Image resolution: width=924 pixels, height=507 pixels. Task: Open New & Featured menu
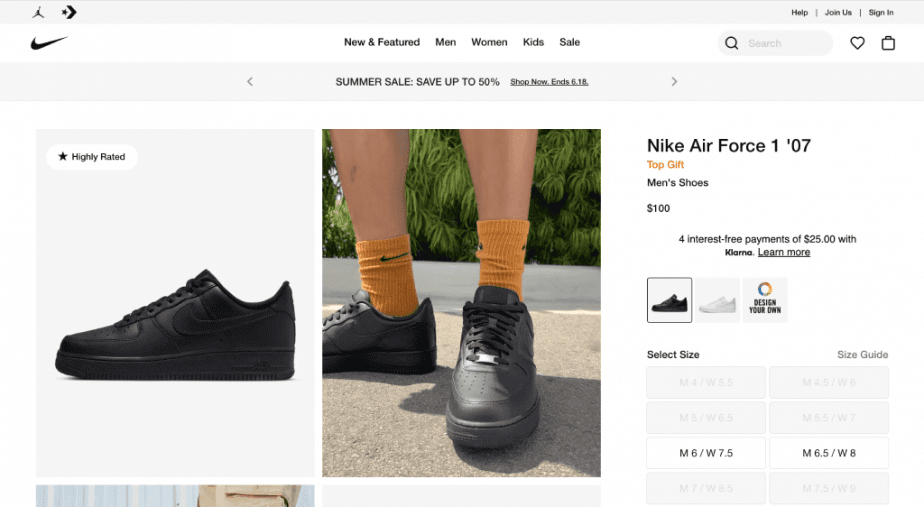pos(382,42)
